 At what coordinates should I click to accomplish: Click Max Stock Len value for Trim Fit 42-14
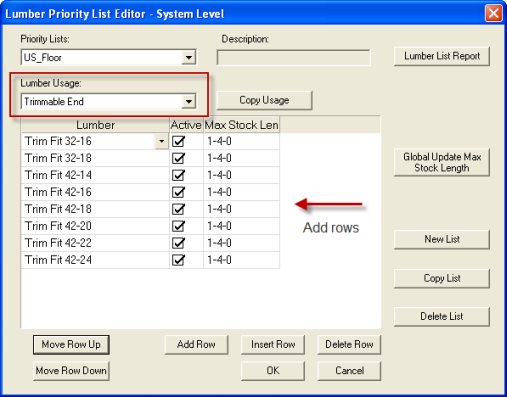[x=242, y=175]
